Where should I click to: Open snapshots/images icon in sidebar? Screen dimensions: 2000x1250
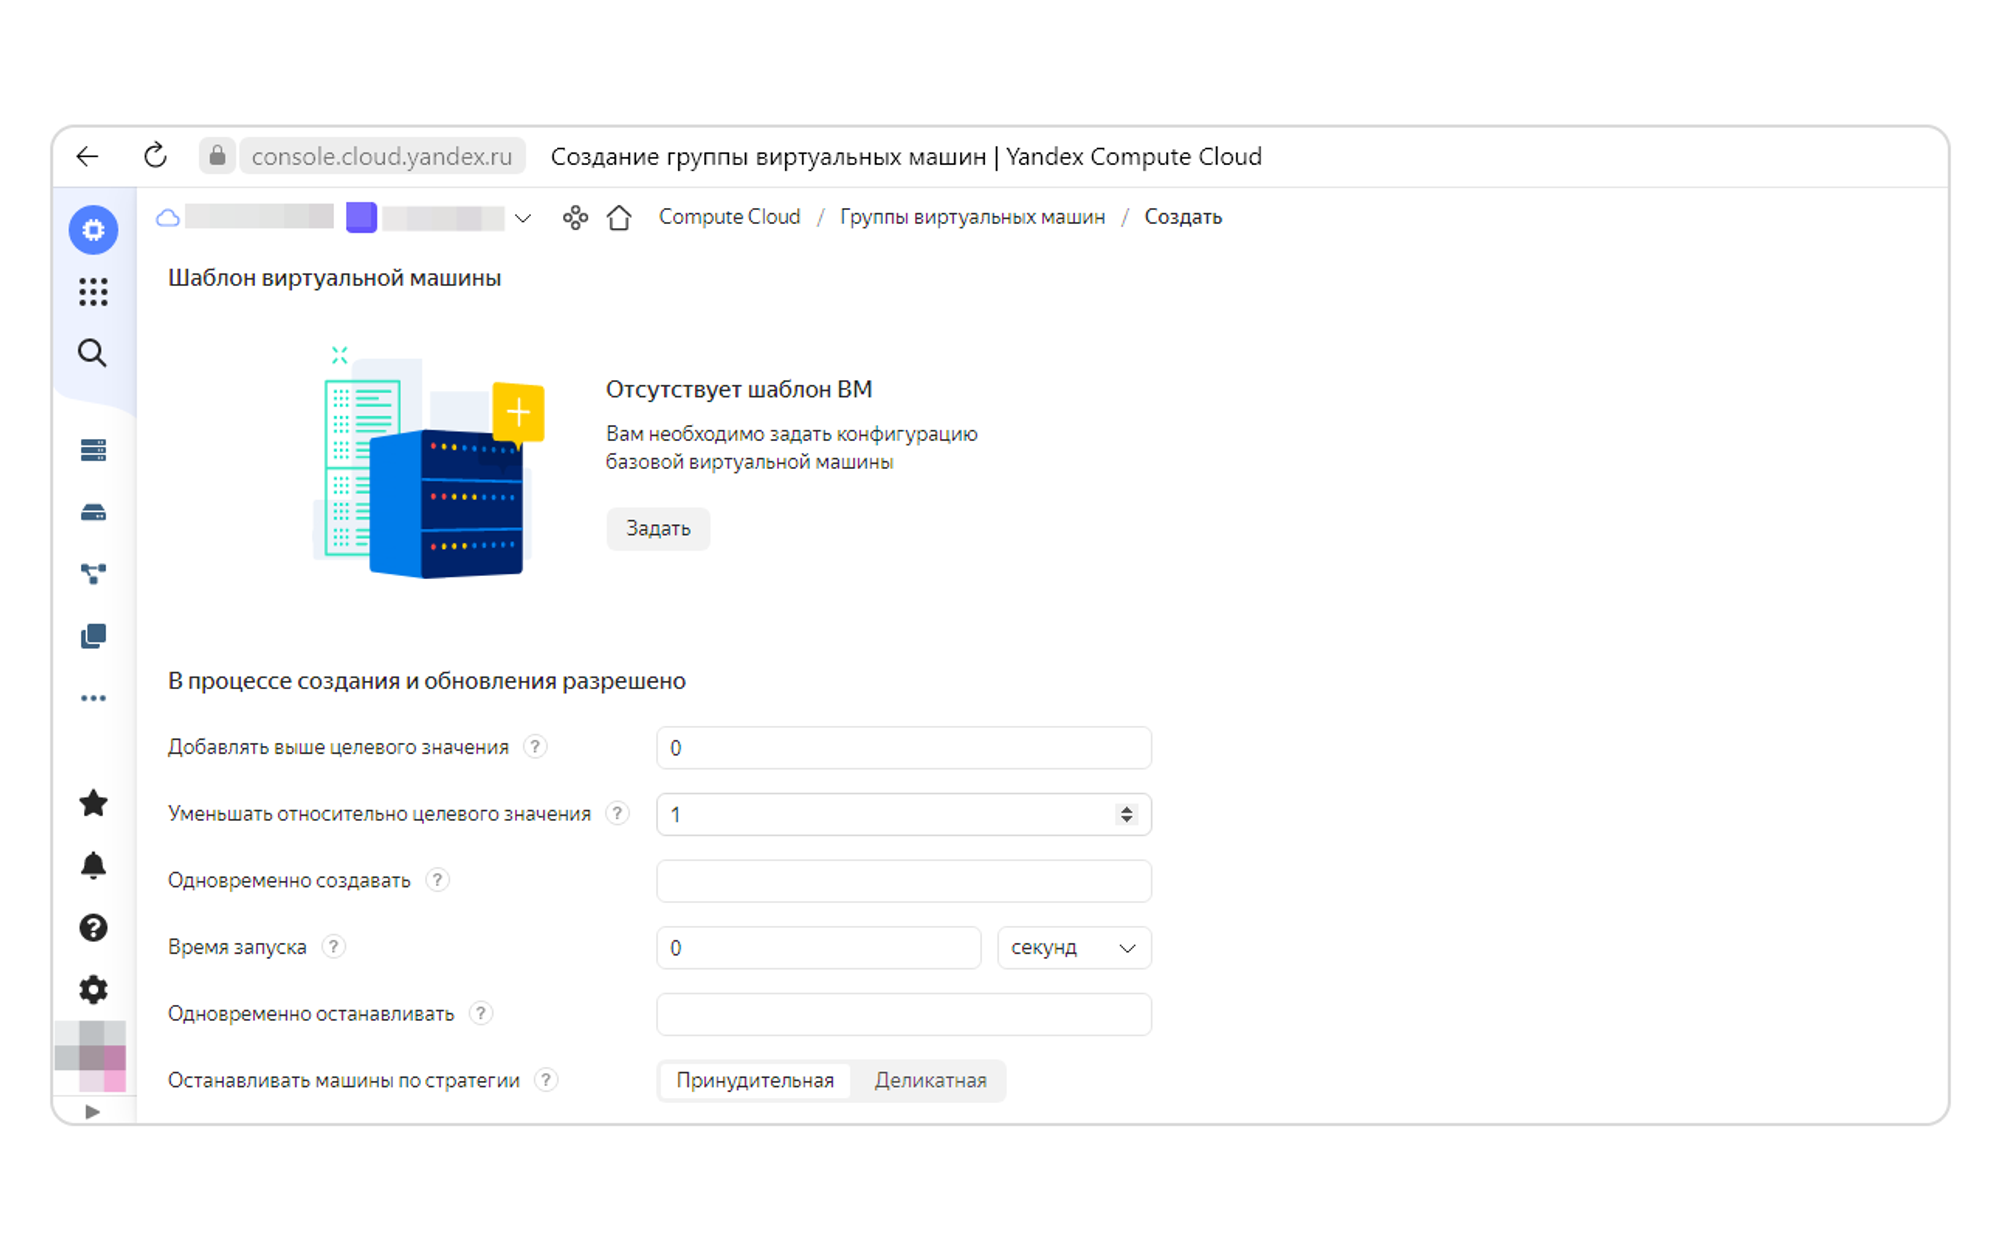pyautogui.click(x=93, y=636)
